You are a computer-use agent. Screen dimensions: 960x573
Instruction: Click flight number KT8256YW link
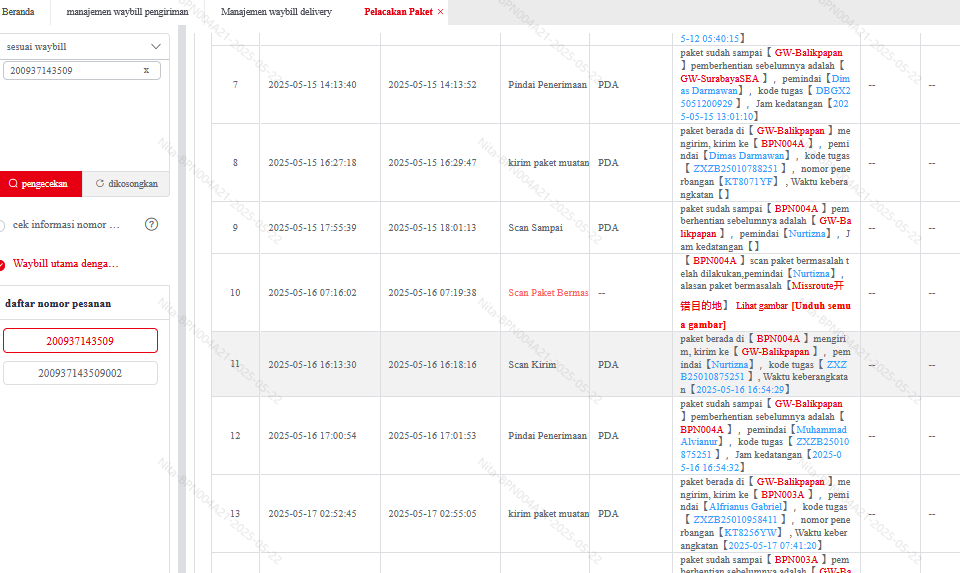point(751,533)
